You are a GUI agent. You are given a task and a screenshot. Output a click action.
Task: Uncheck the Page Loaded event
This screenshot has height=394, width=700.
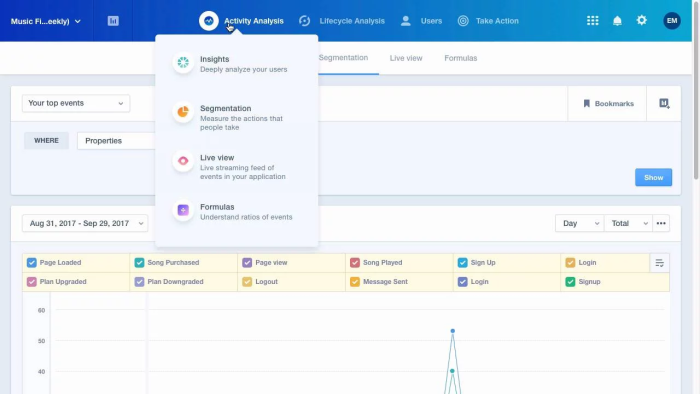click(31, 262)
